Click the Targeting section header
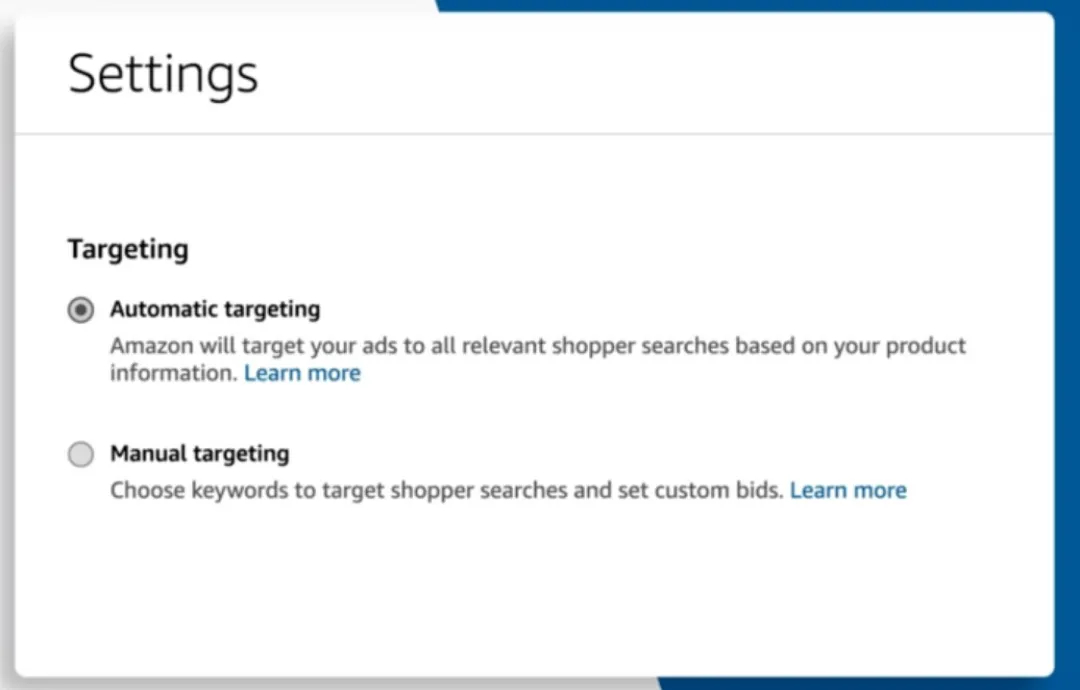Image resolution: width=1080 pixels, height=690 pixels. coord(127,249)
